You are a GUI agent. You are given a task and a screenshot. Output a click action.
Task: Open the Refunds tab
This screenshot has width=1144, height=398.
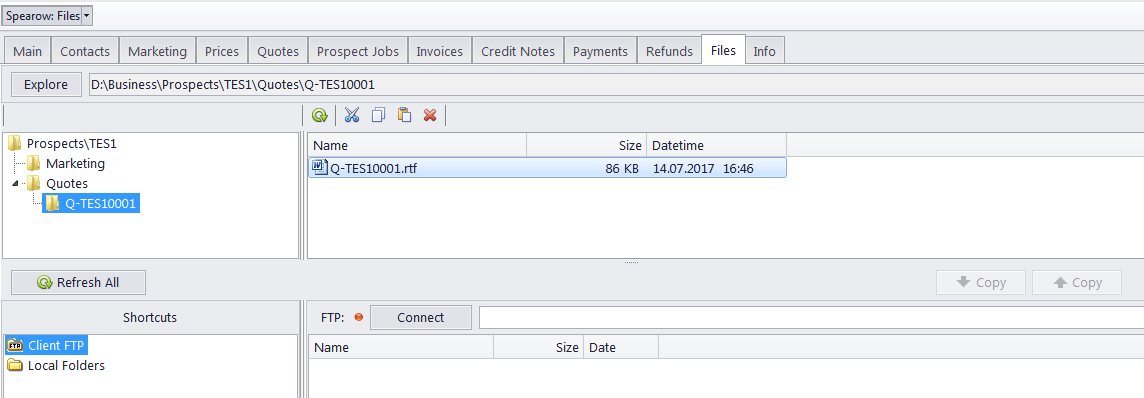pos(669,51)
